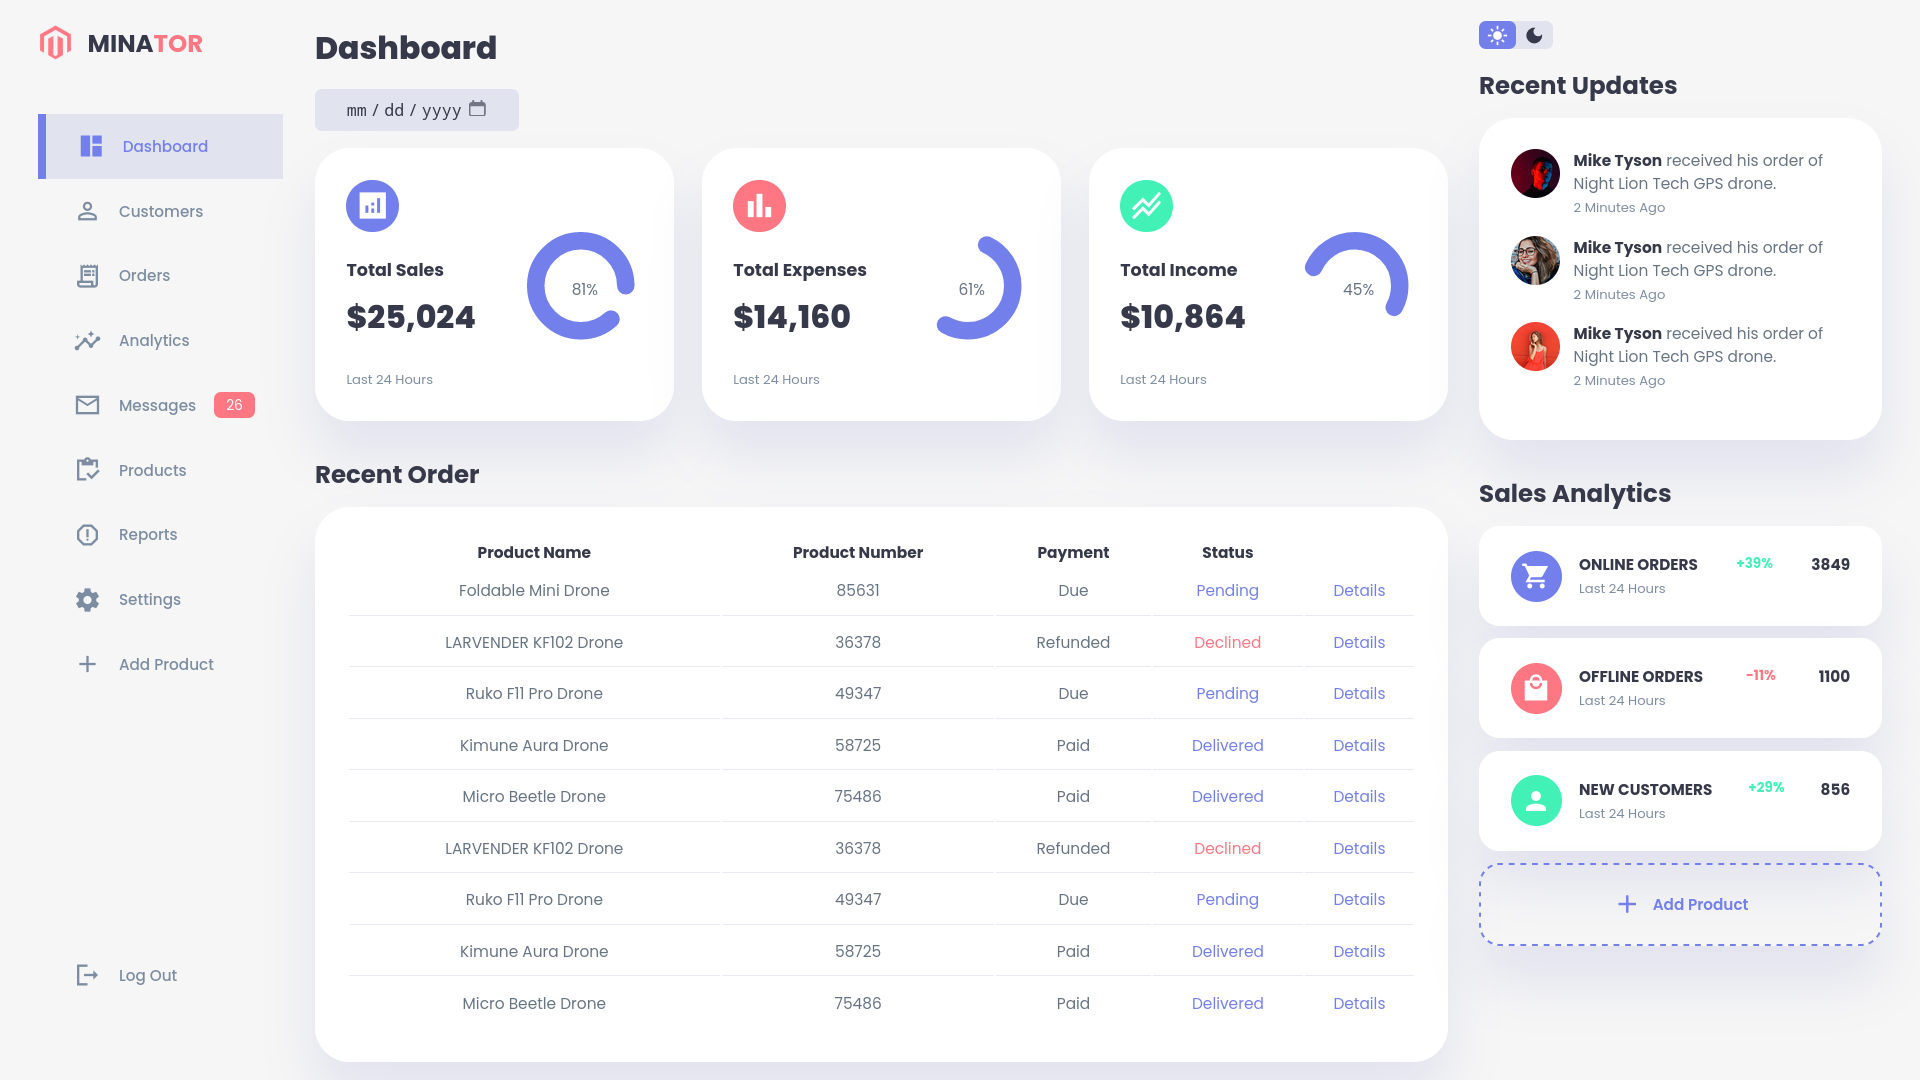1920x1080 pixels.
Task: Switch to dark mode moon toggle
Action: tap(1534, 35)
